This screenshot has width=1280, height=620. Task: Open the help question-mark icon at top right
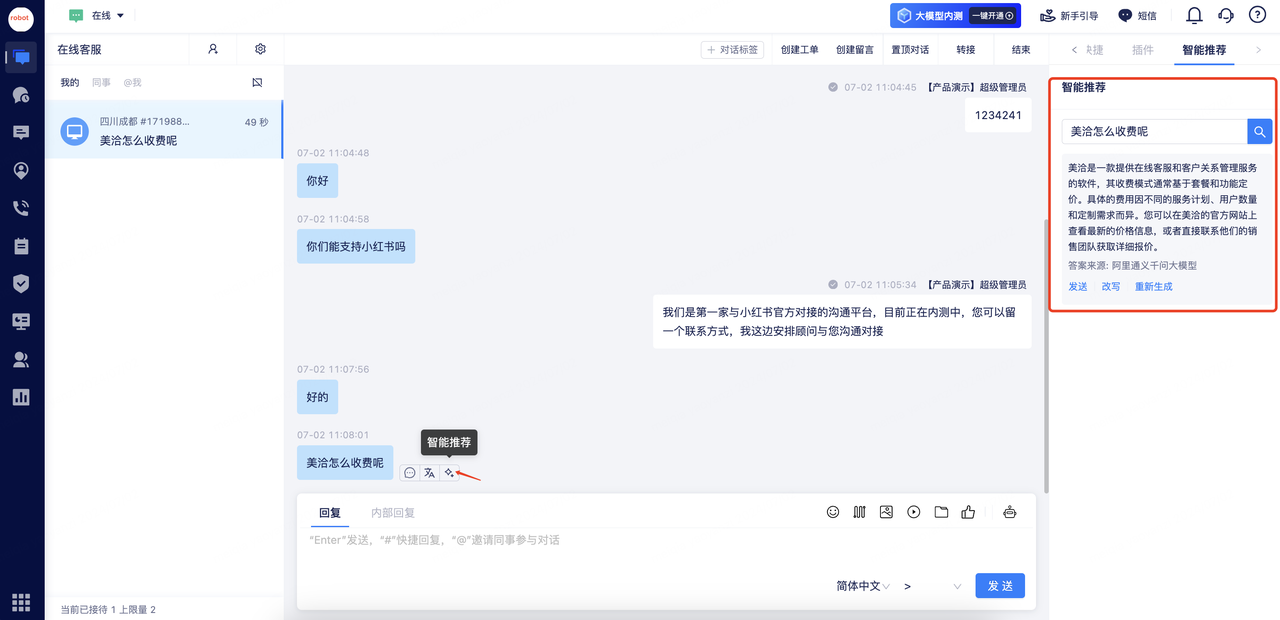tap(1257, 15)
